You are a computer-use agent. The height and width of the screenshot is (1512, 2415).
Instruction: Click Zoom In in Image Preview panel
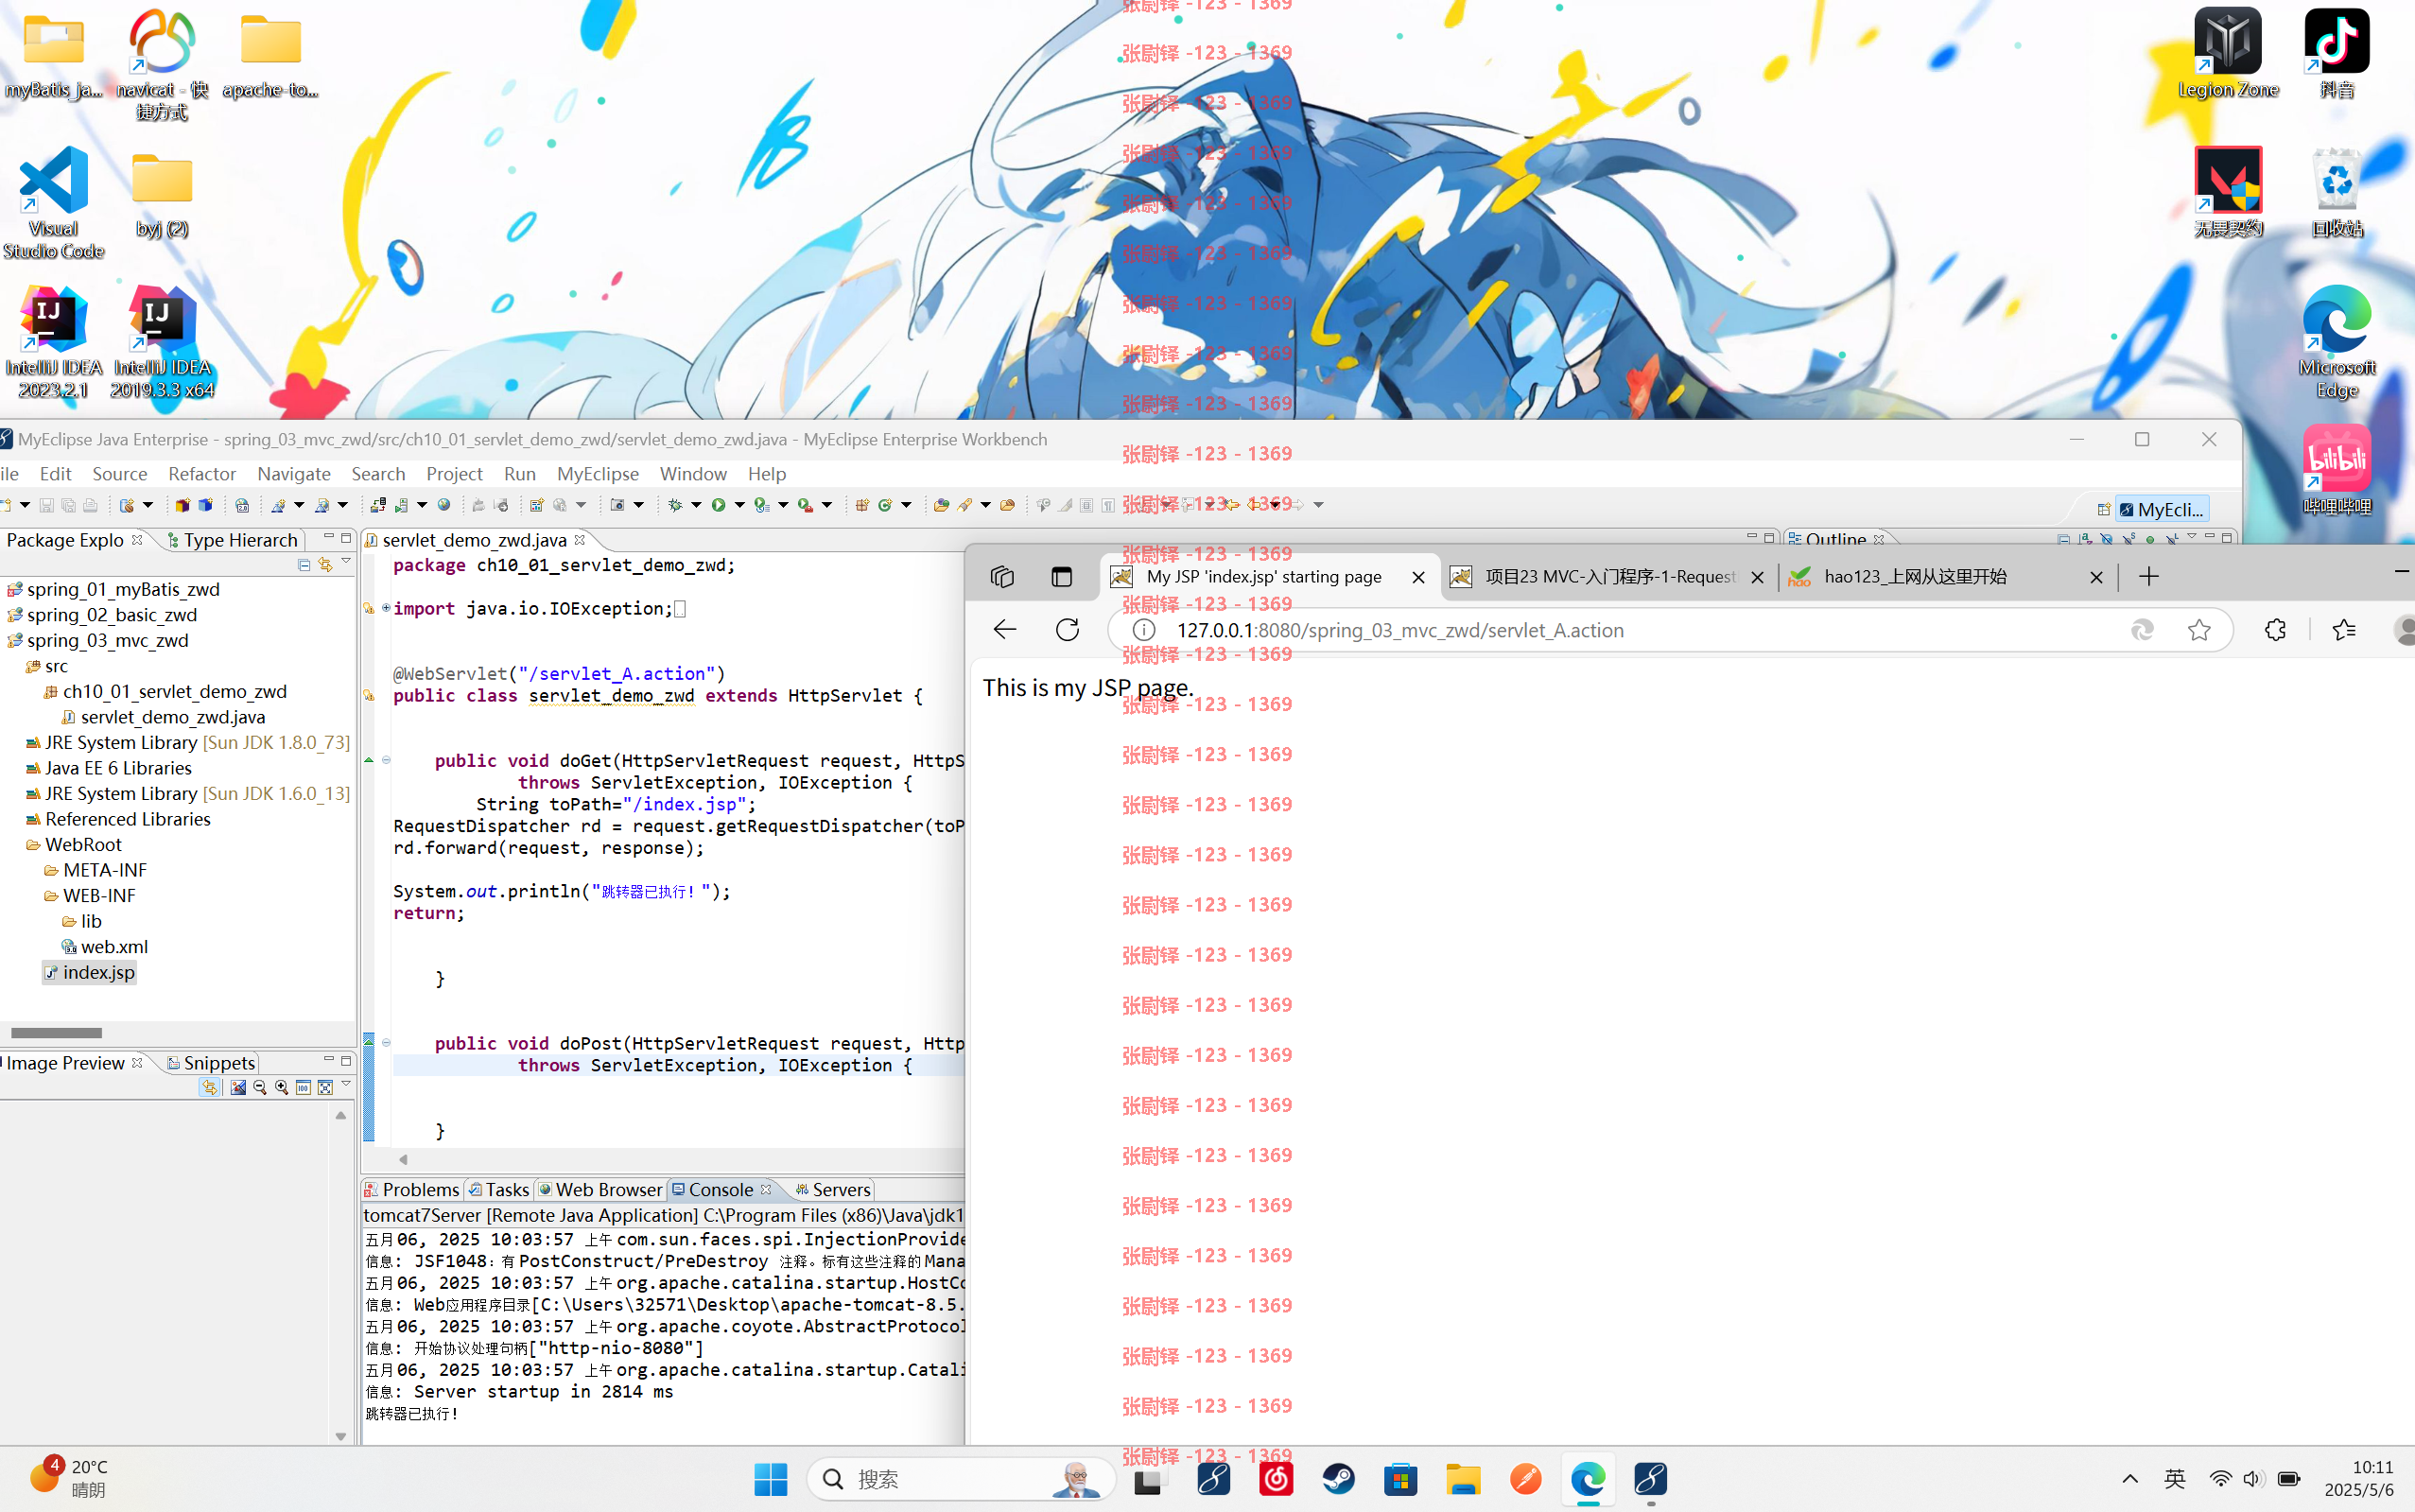[282, 1087]
